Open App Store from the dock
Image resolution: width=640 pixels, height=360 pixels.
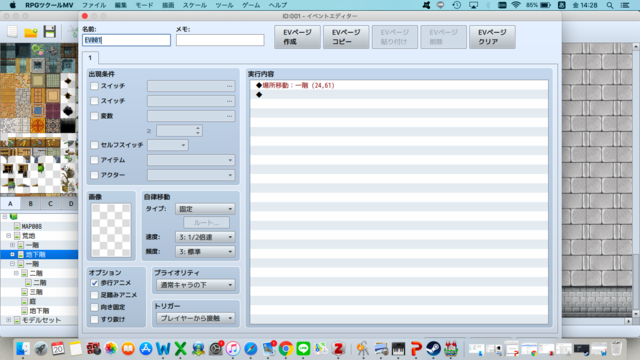click(x=146, y=349)
